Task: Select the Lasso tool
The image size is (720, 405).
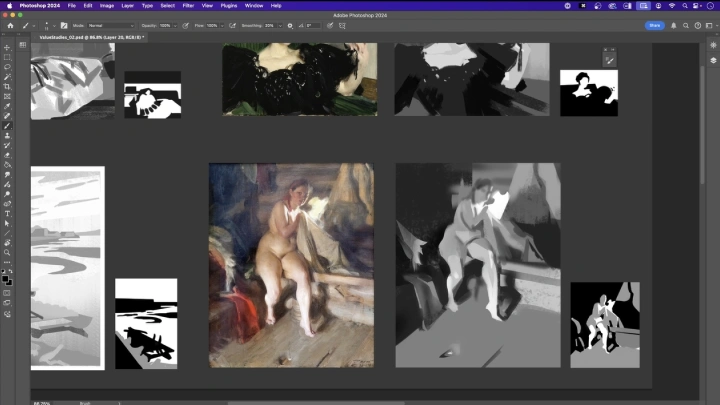Action: (x=7, y=67)
